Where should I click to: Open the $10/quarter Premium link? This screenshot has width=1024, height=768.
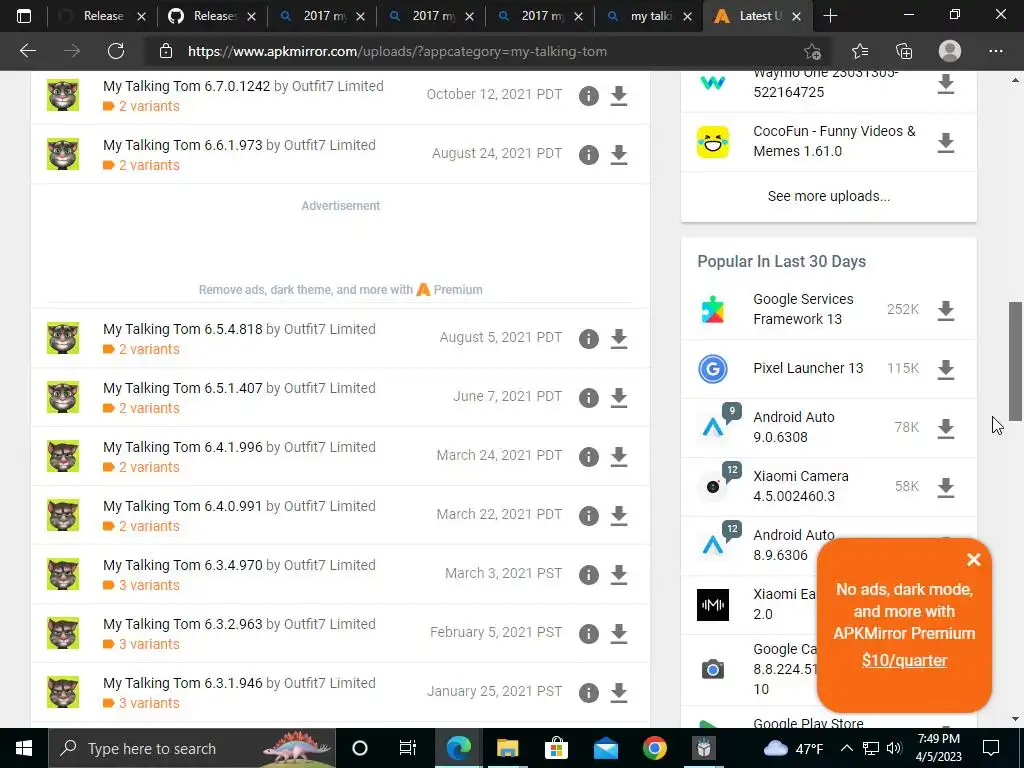point(904,660)
